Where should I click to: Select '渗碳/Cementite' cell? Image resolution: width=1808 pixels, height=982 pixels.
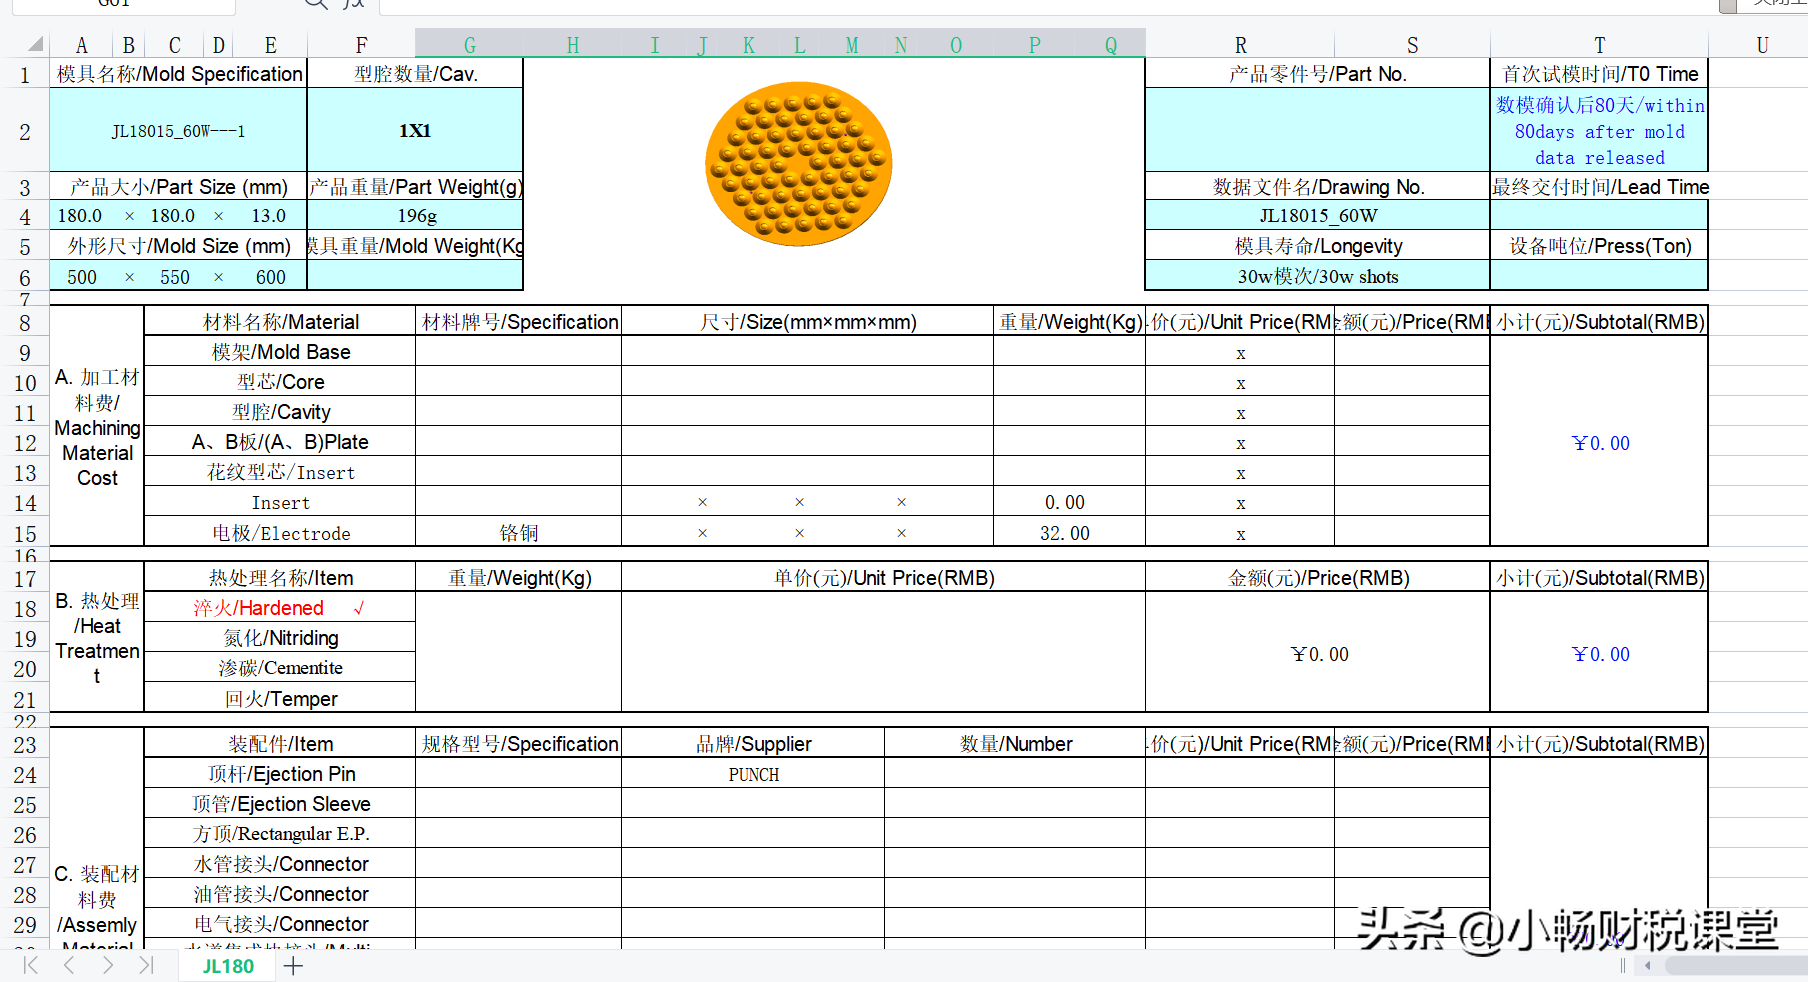point(280,668)
